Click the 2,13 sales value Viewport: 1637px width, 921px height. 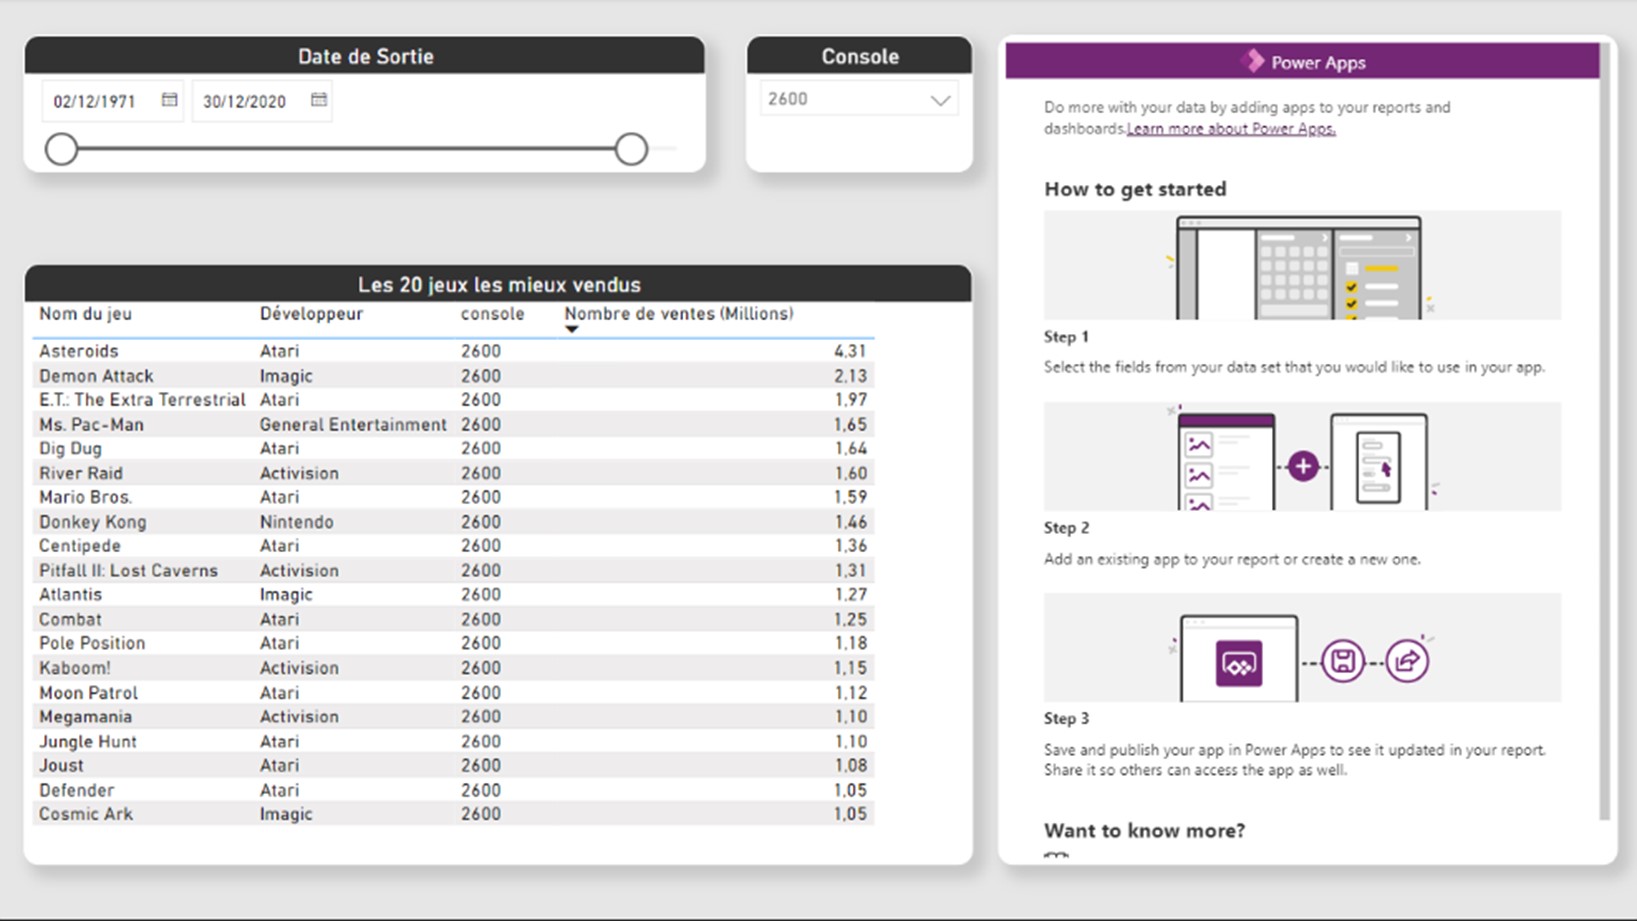pos(850,376)
